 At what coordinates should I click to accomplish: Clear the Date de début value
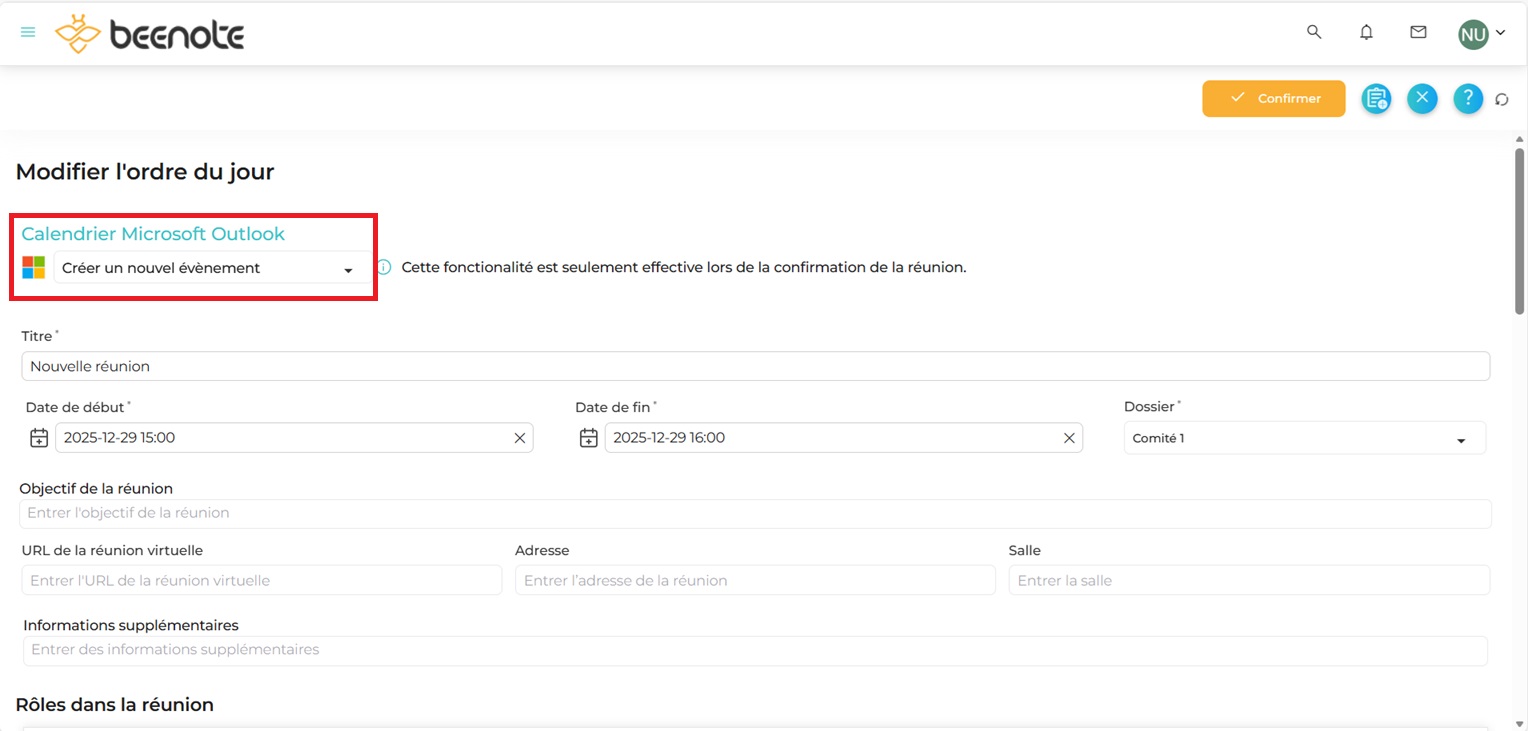point(519,438)
